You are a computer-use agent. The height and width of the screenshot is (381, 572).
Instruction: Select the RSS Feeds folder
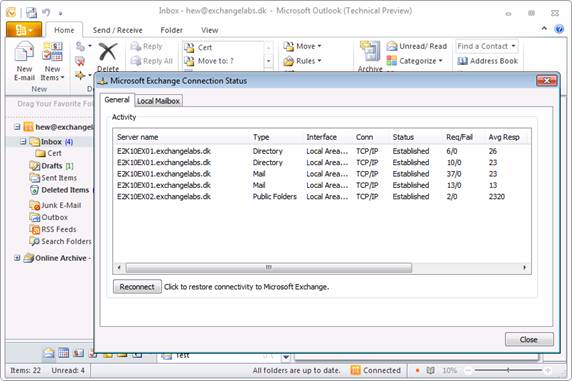(53, 230)
